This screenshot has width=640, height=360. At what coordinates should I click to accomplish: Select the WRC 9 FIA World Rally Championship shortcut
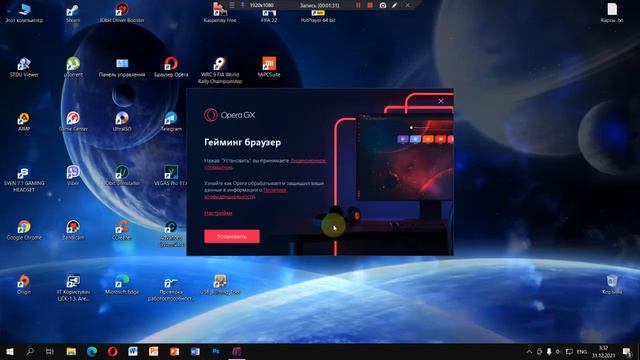[x=220, y=70]
